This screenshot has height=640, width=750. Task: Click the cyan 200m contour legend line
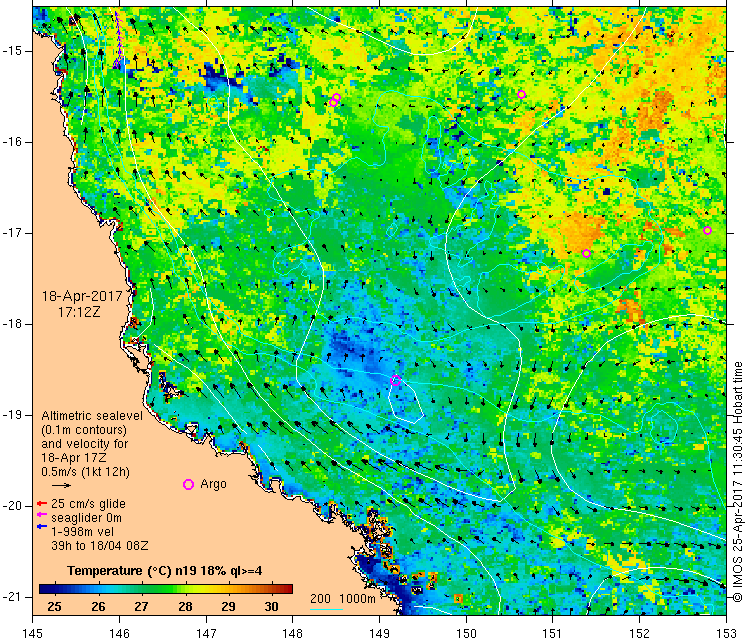[326, 609]
